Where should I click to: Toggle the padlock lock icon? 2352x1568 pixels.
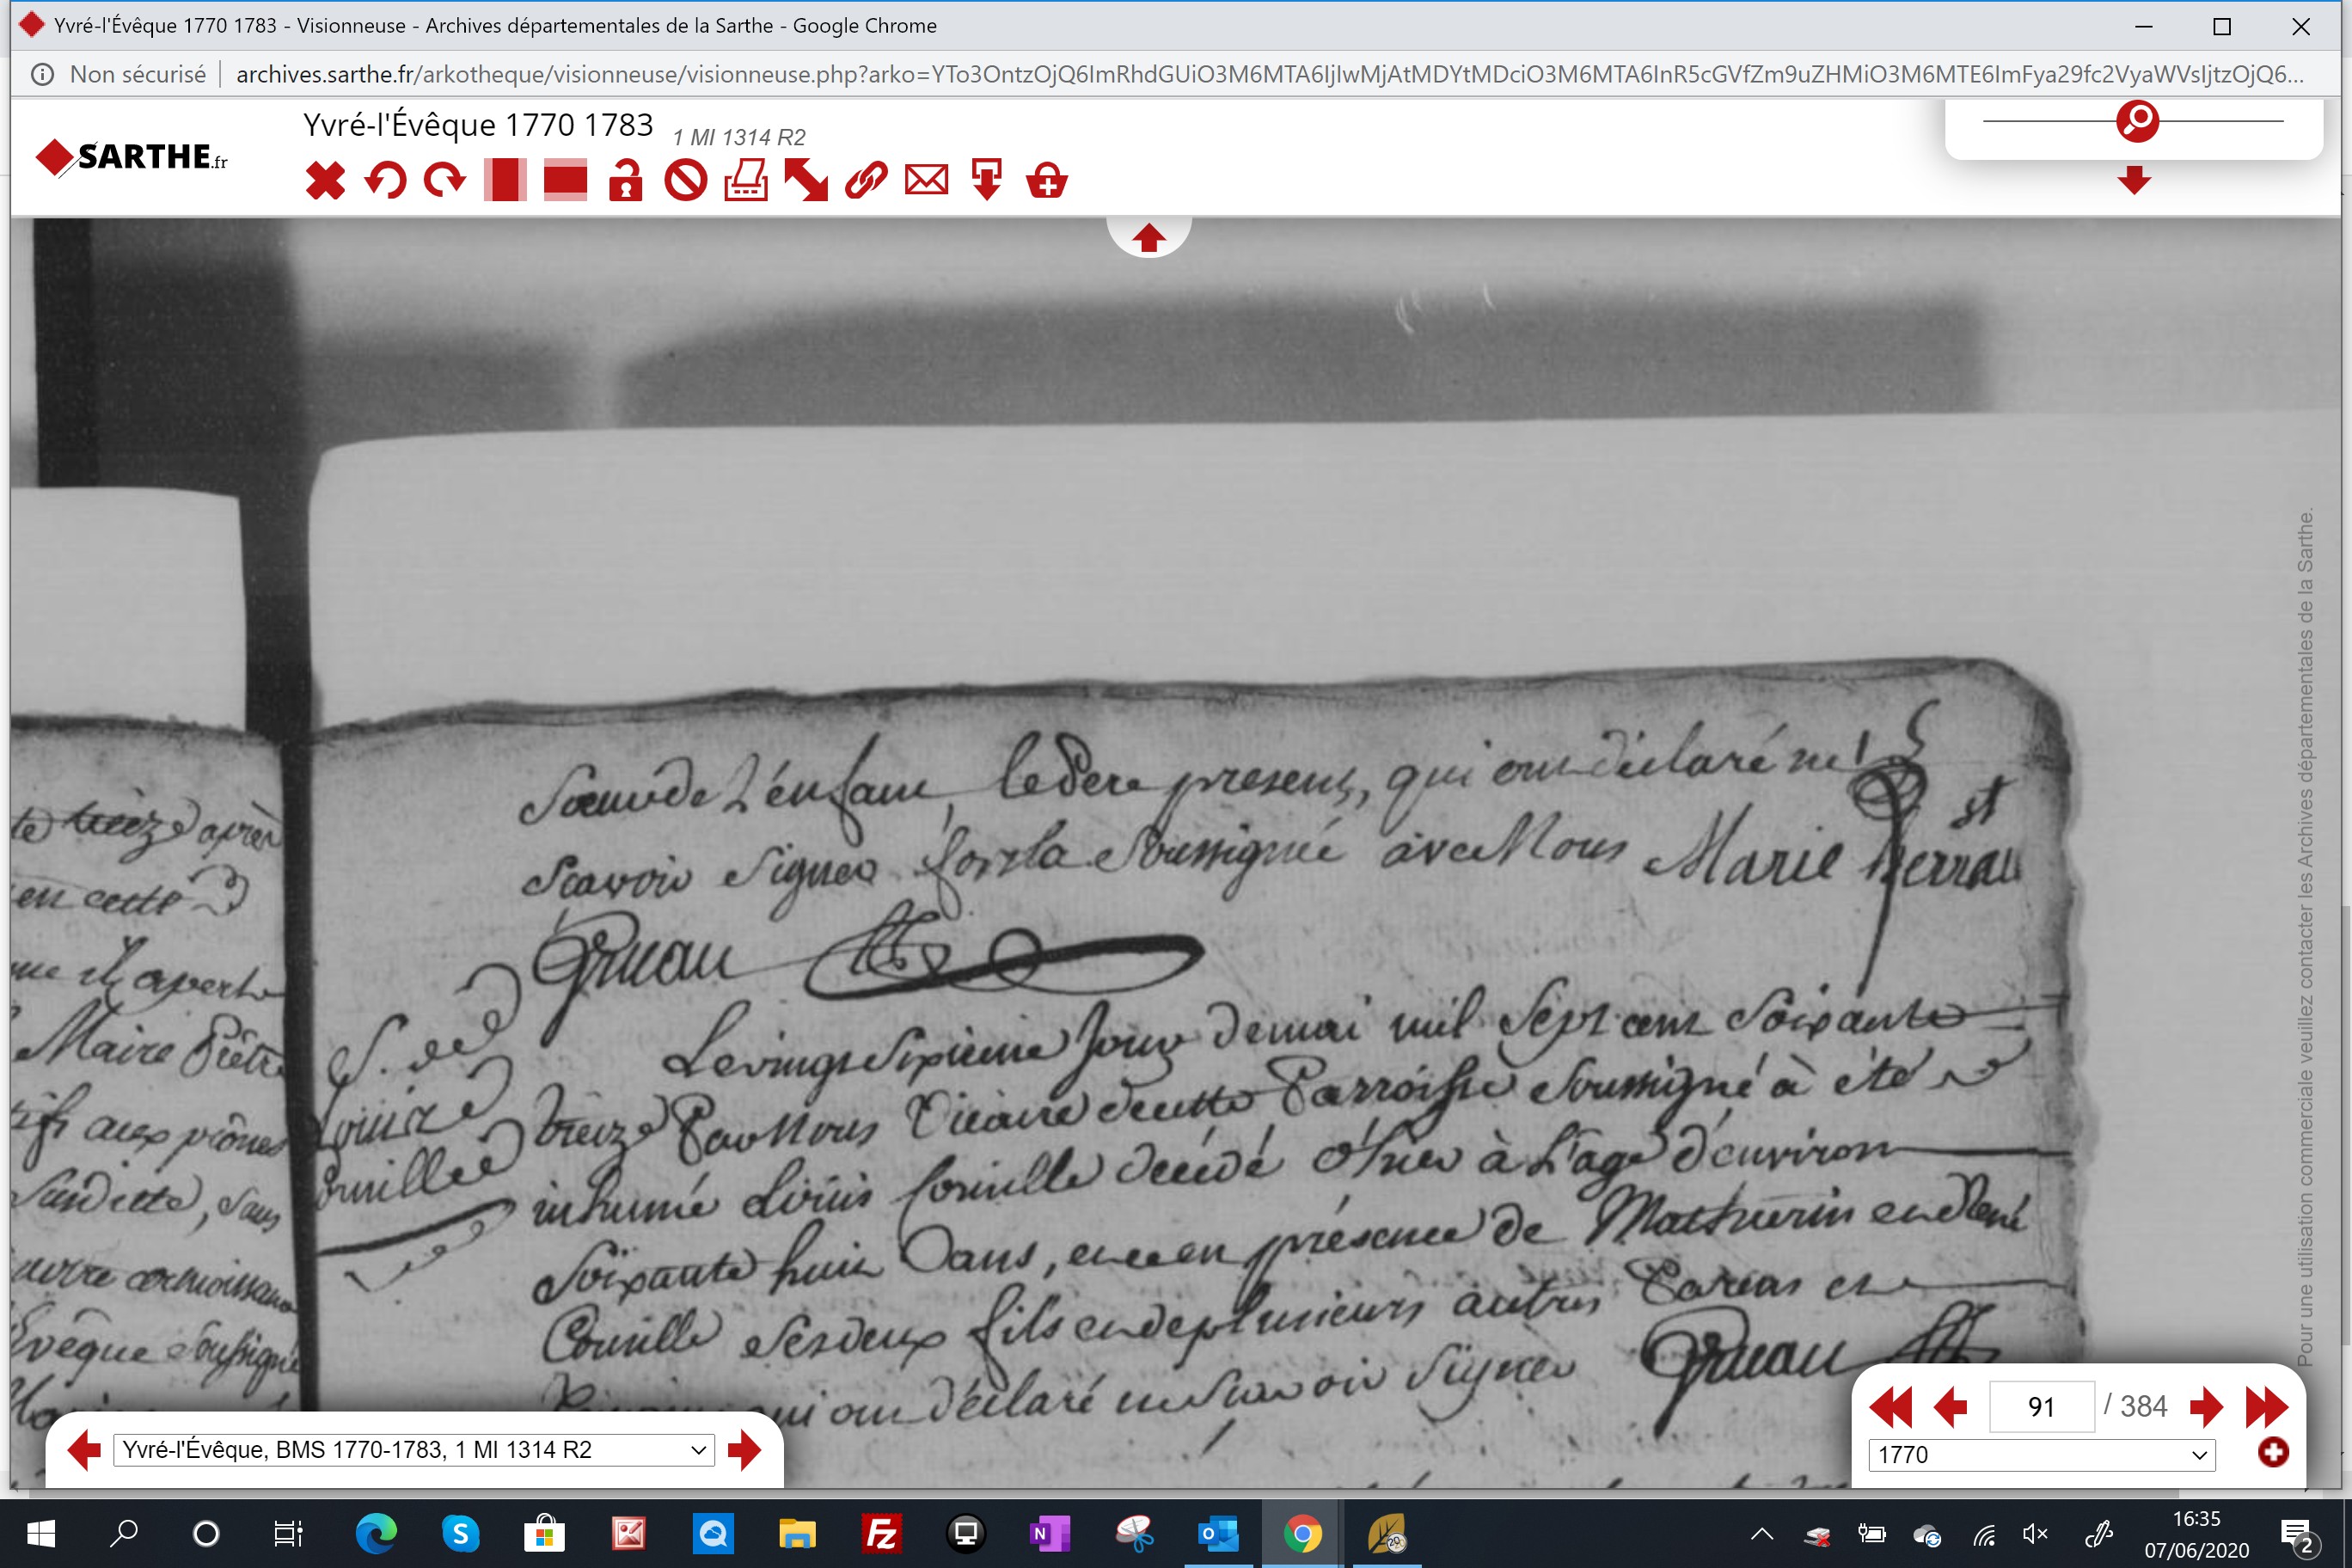click(626, 181)
